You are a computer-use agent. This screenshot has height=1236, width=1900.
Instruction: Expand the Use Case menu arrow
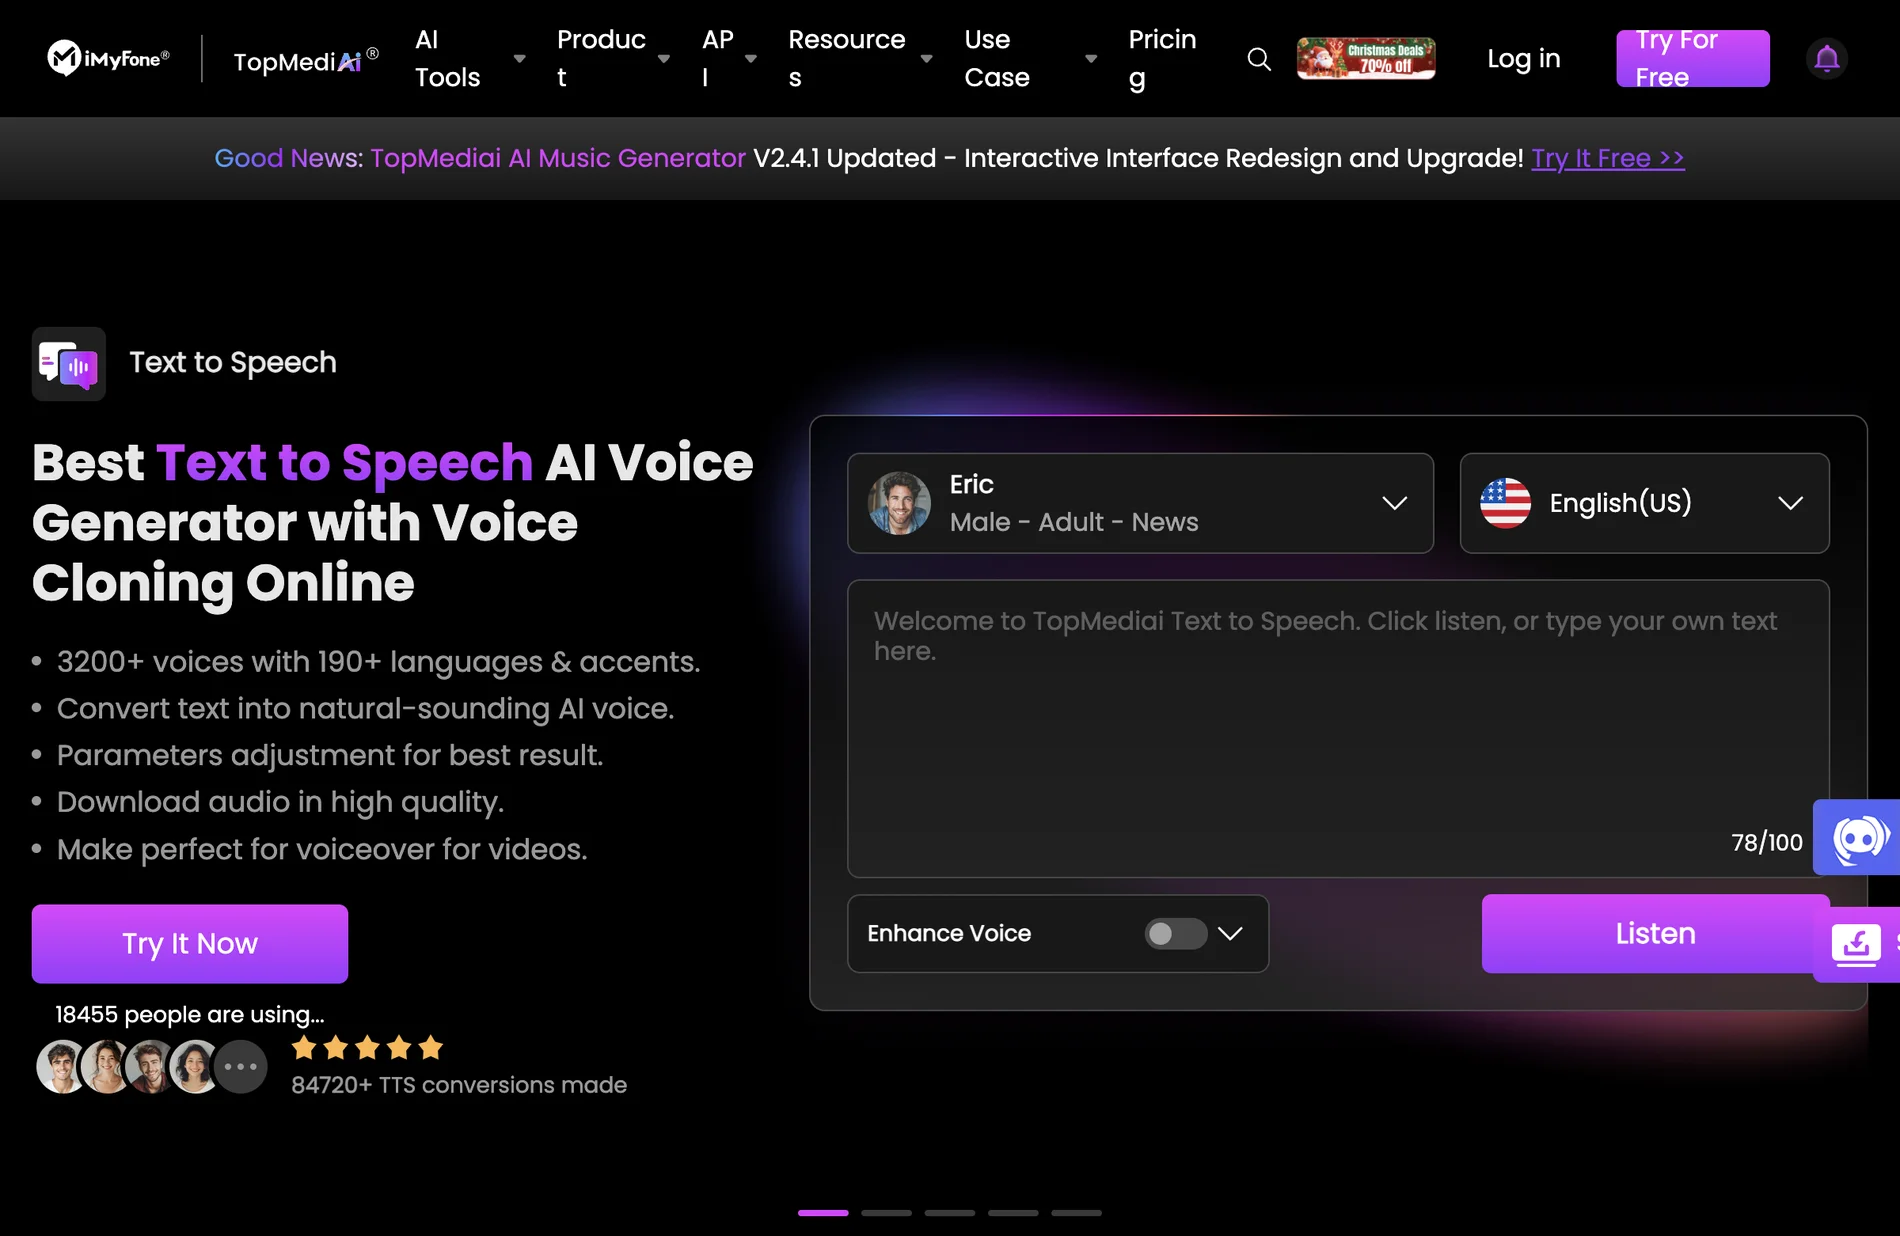(x=1091, y=59)
